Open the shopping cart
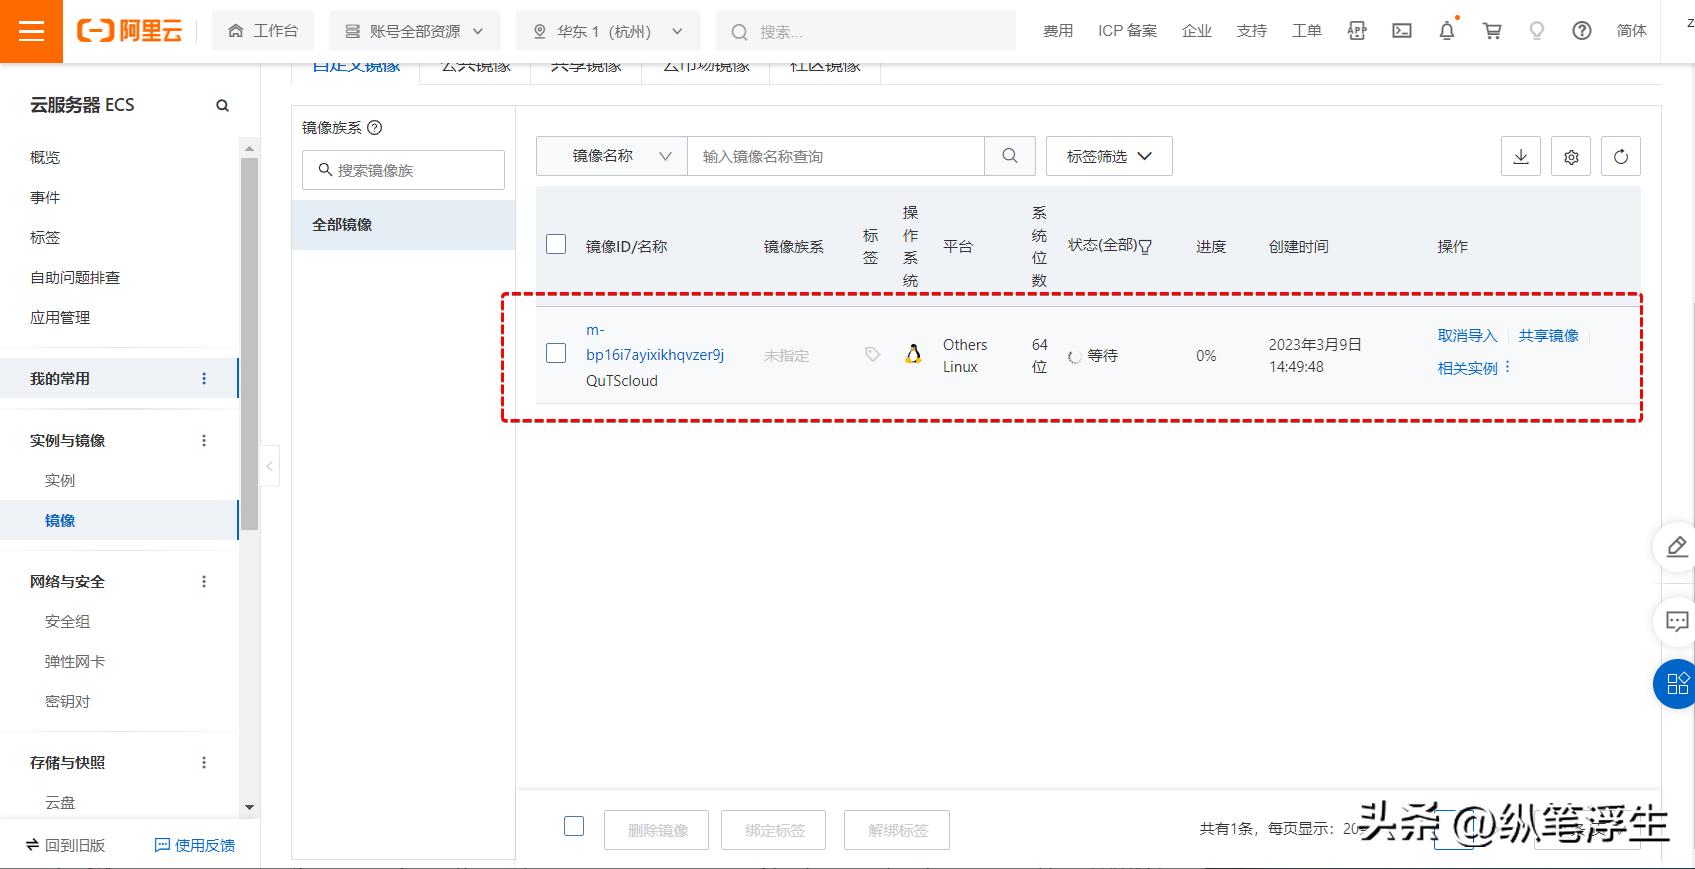This screenshot has width=1695, height=869. 1492,31
